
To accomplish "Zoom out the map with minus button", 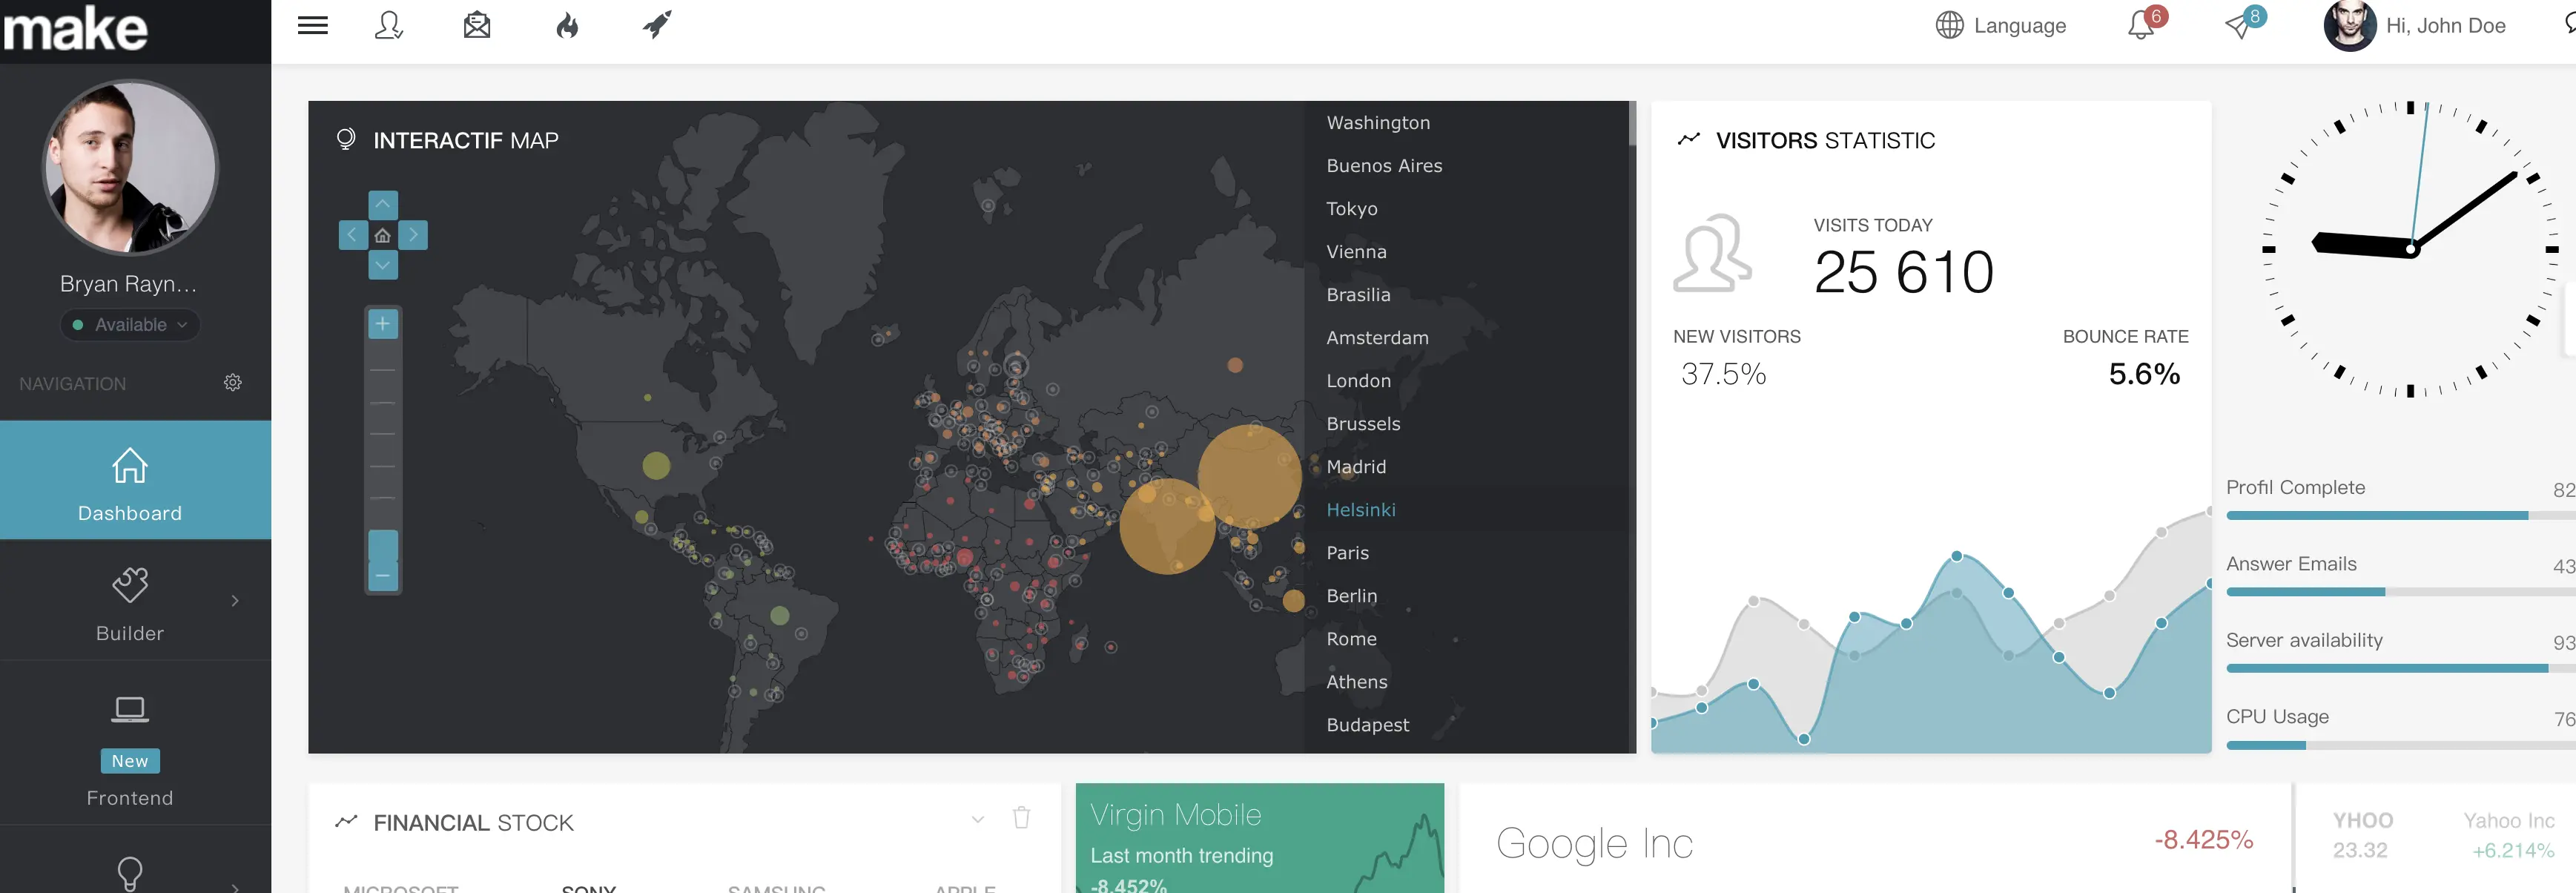I will 383,576.
